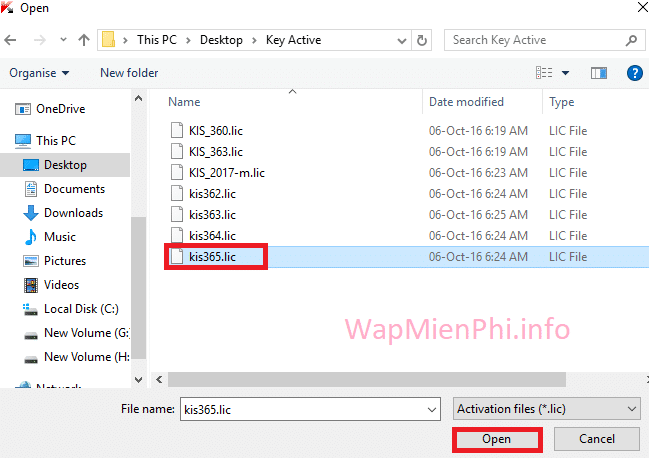
Task: Open Help with the question mark
Action: pos(635,73)
